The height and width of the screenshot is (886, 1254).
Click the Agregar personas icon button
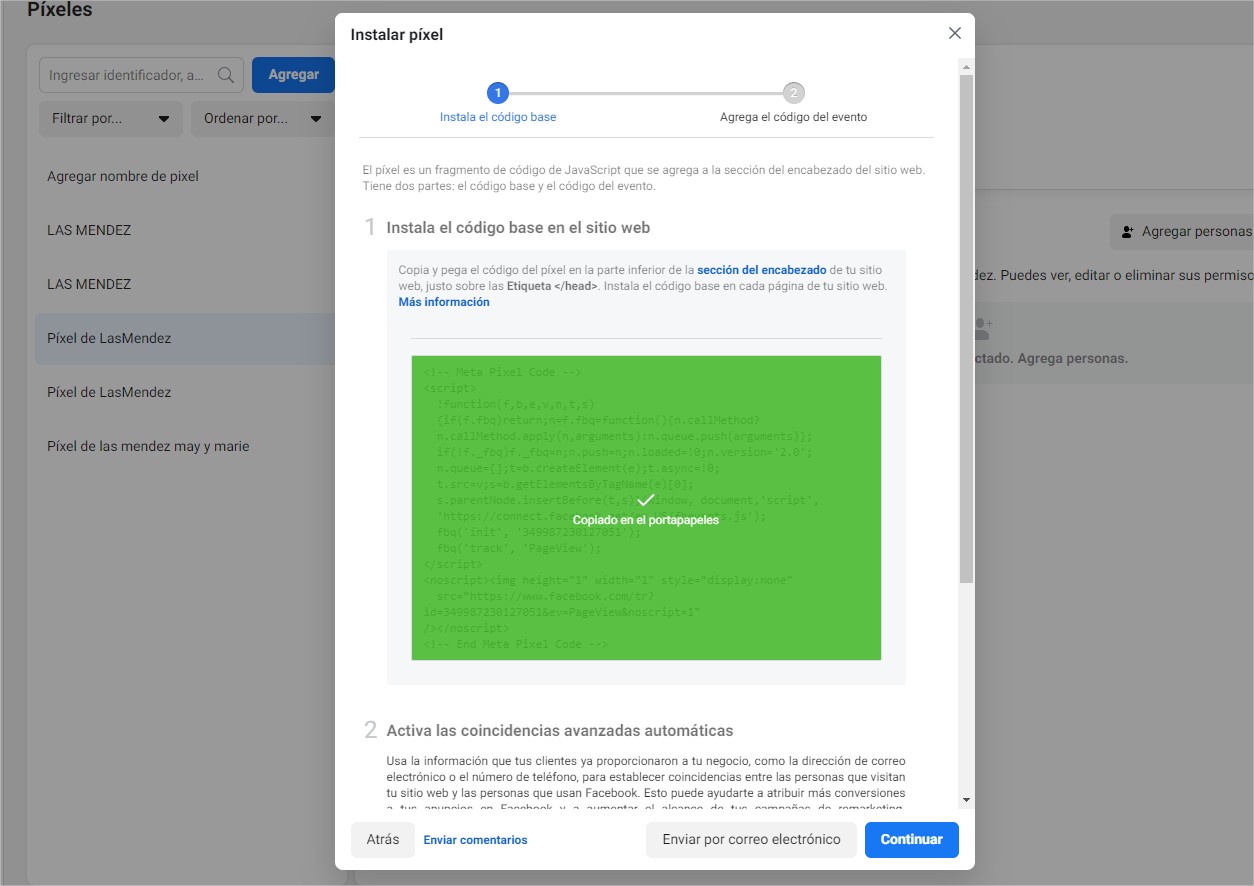tap(1182, 231)
